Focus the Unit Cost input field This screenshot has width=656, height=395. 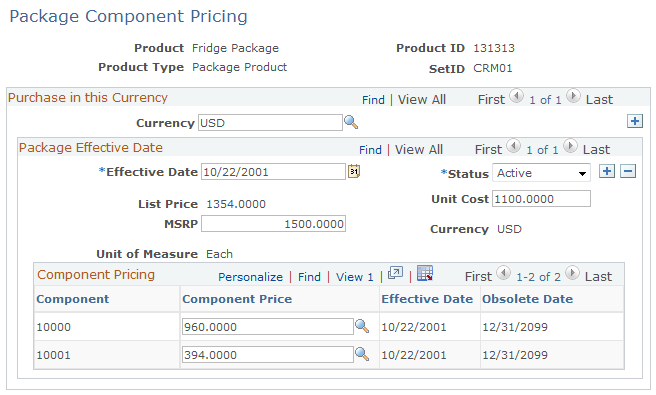point(541,199)
